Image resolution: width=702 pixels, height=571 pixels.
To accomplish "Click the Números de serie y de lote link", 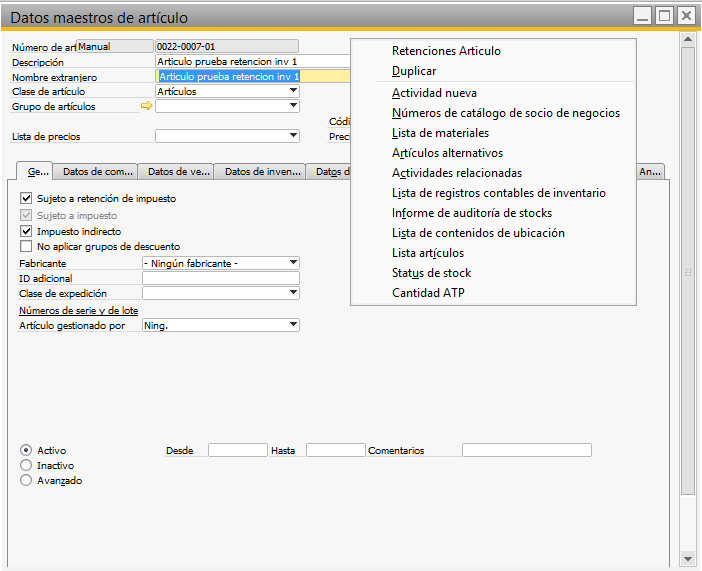I will tap(78, 311).
